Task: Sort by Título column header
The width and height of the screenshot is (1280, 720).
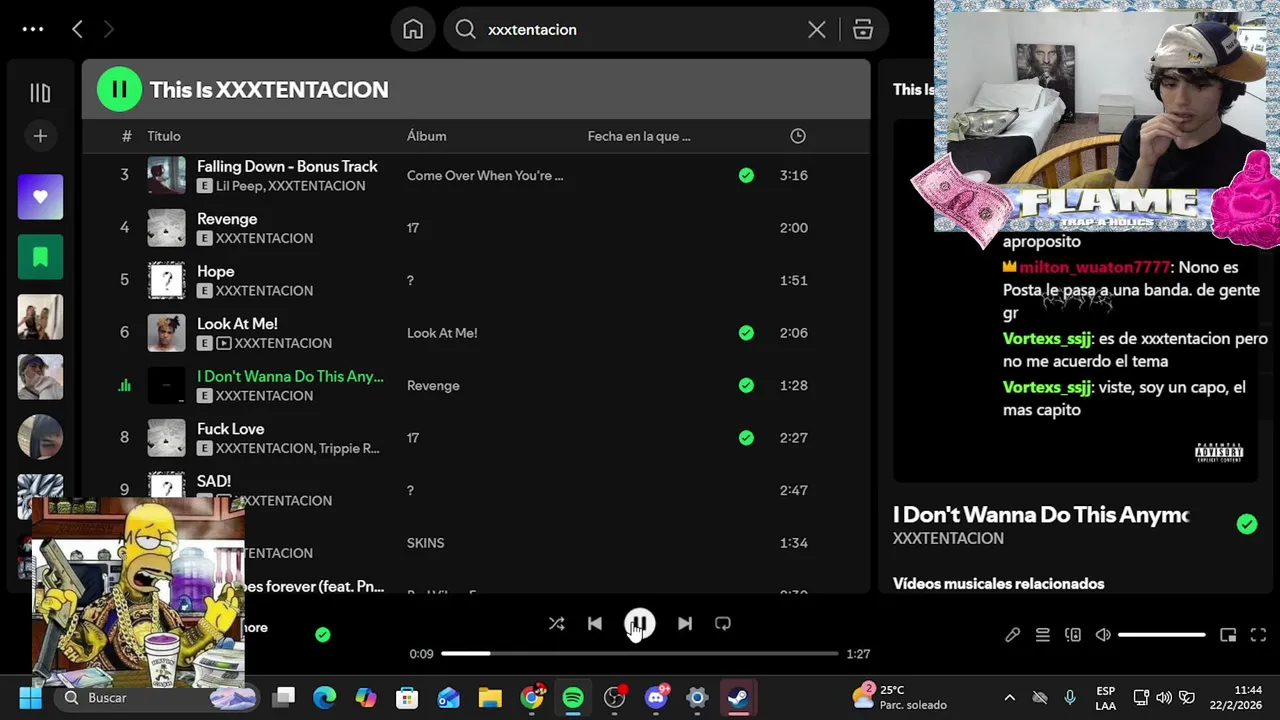Action: [x=164, y=136]
